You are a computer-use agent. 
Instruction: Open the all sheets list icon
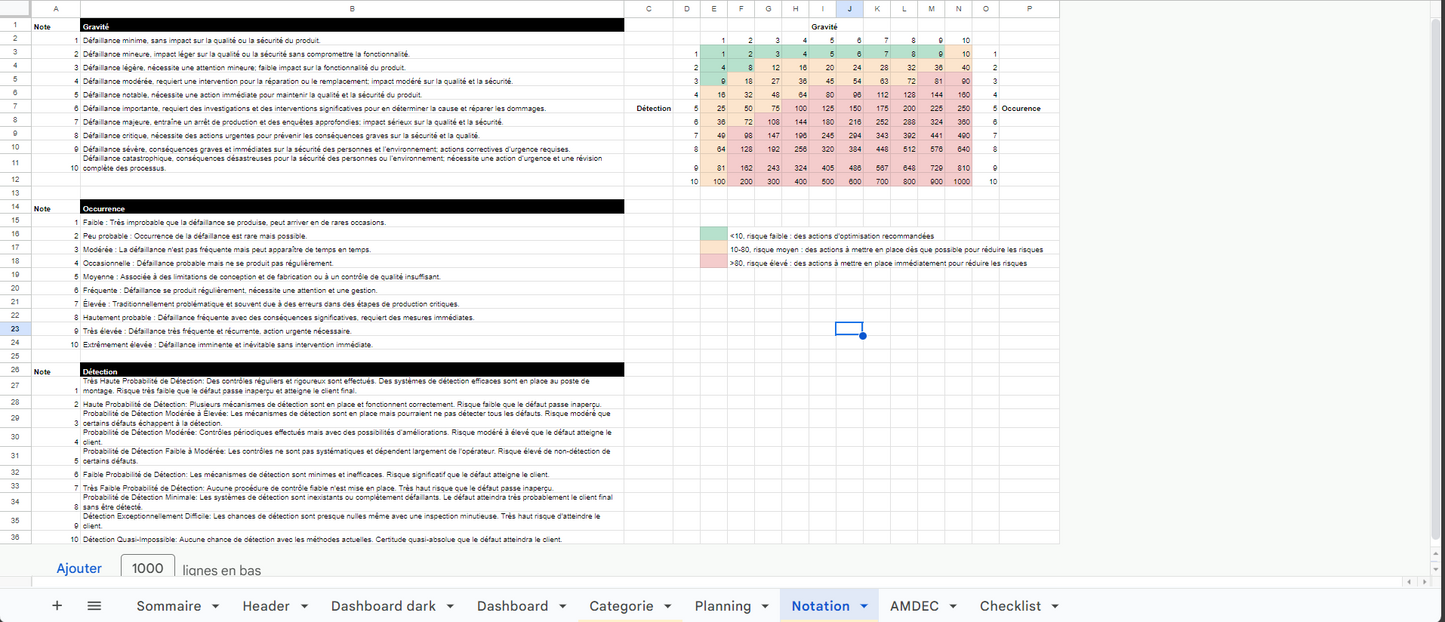[94, 606]
